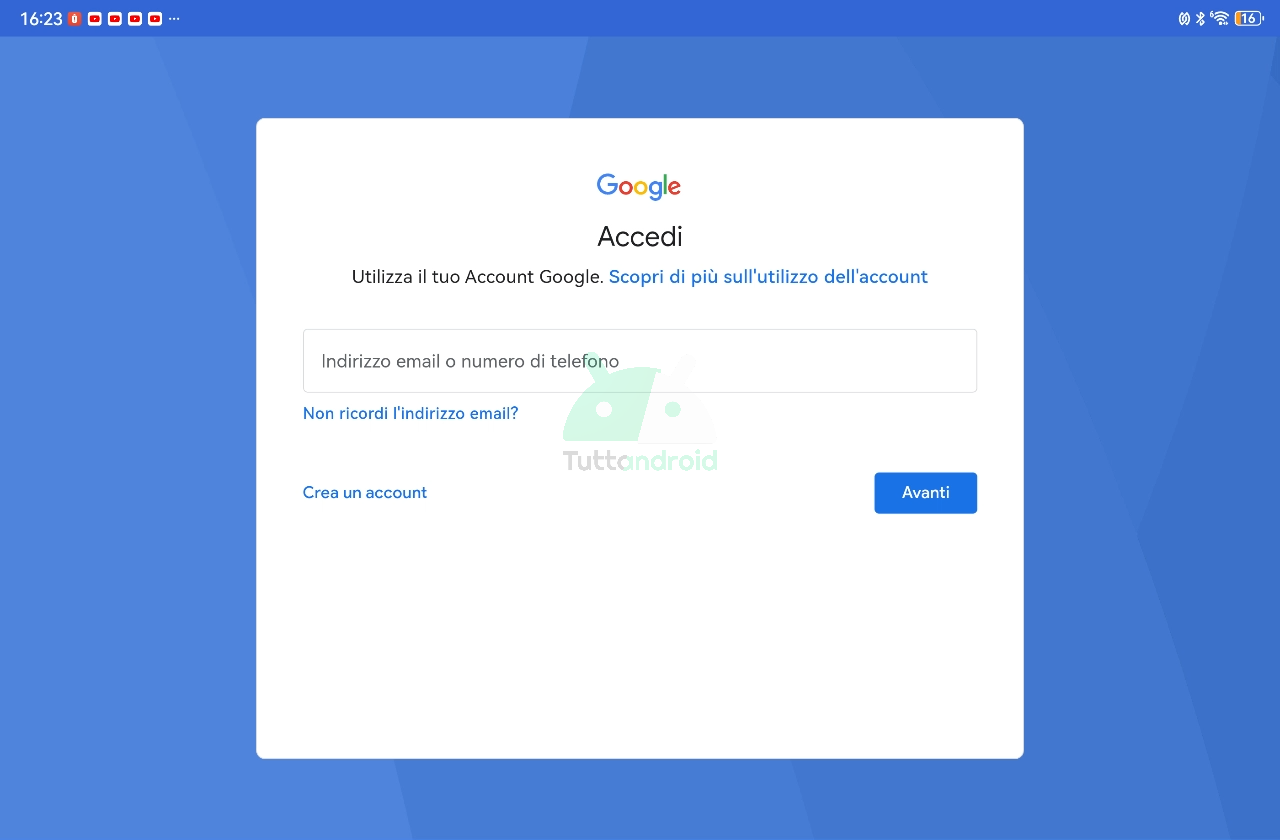Viewport: 1280px width, 840px height.
Task: Open the more notifications ellipsis in status bar
Action: 174,19
